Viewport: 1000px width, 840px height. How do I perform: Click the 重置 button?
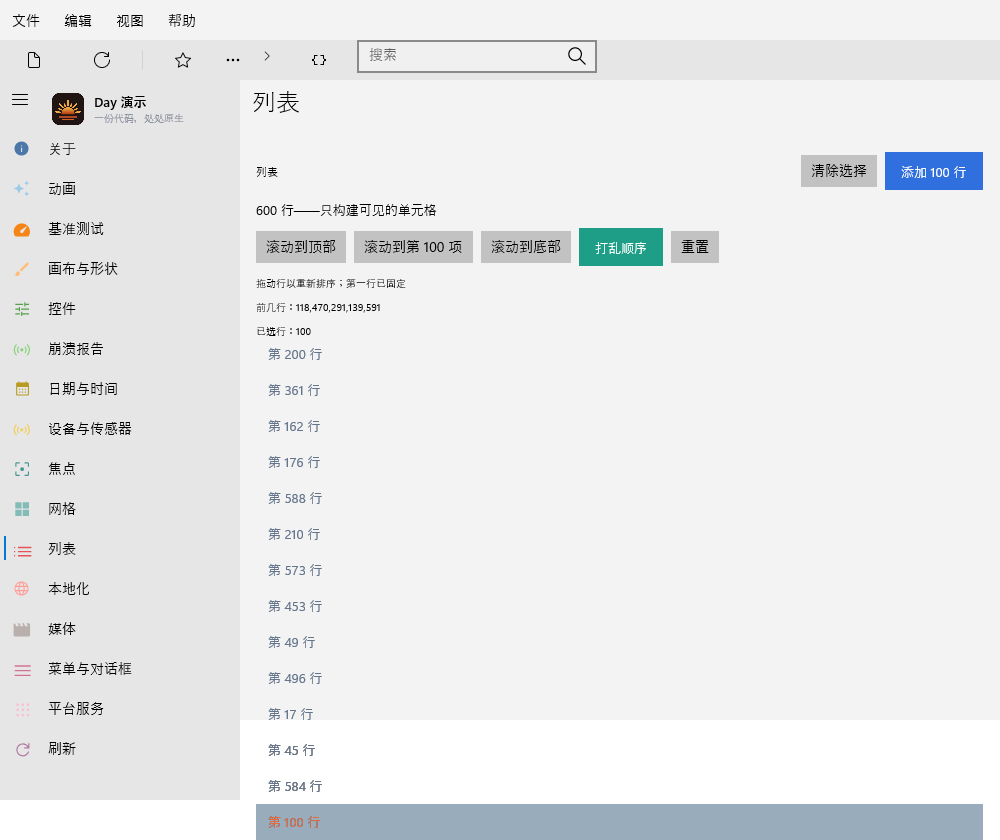695,247
